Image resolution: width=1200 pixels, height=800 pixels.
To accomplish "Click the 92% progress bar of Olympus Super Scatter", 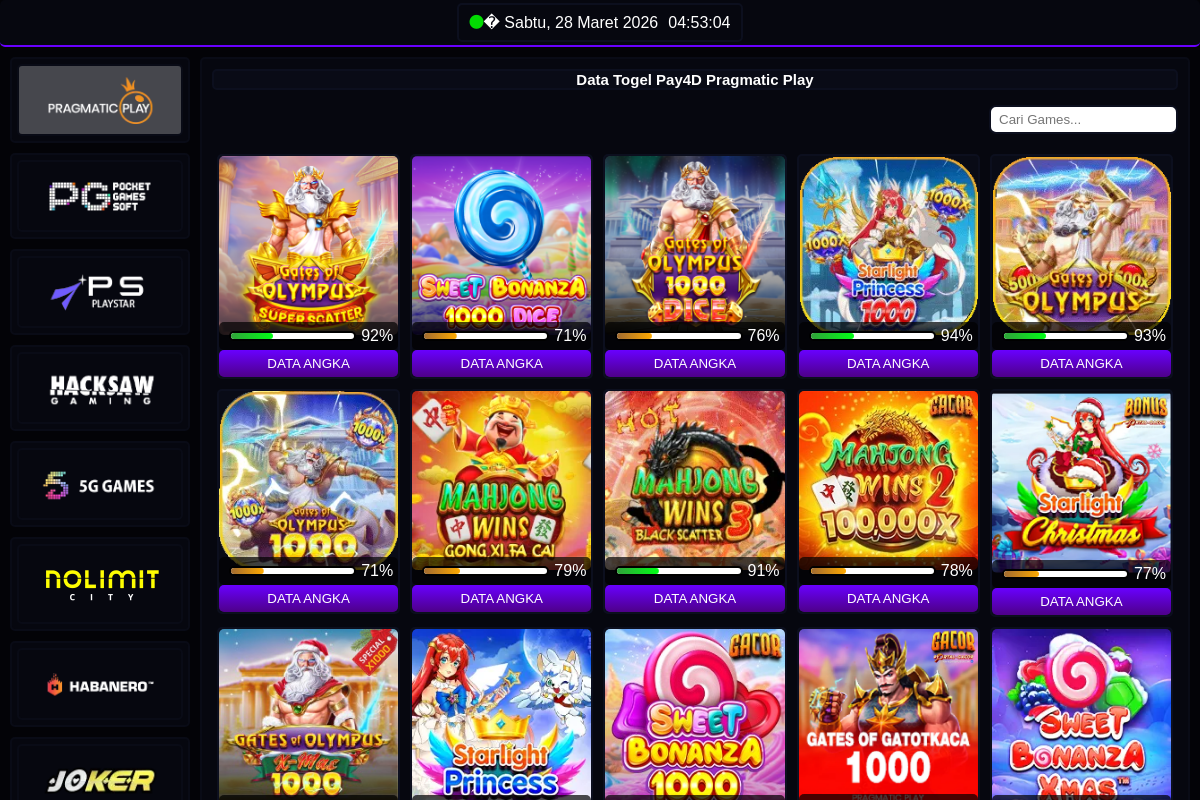I will (292, 336).
